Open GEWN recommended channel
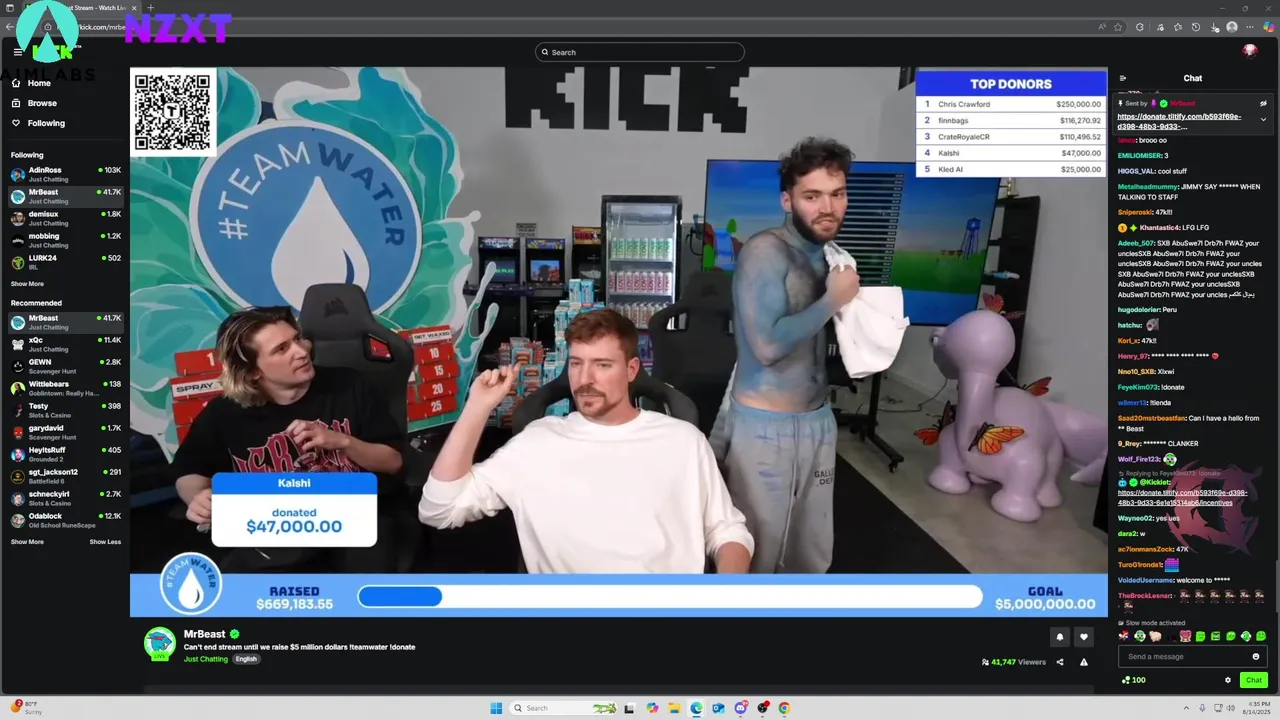 (64, 366)
